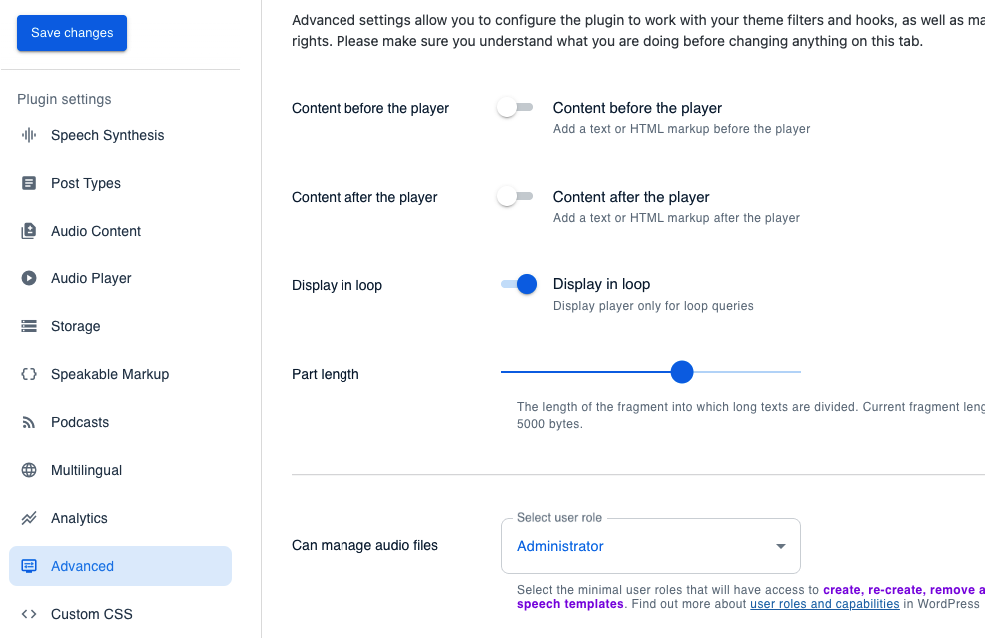
Task: Open the Select user role dropdown
Action: tap(651, 546)
